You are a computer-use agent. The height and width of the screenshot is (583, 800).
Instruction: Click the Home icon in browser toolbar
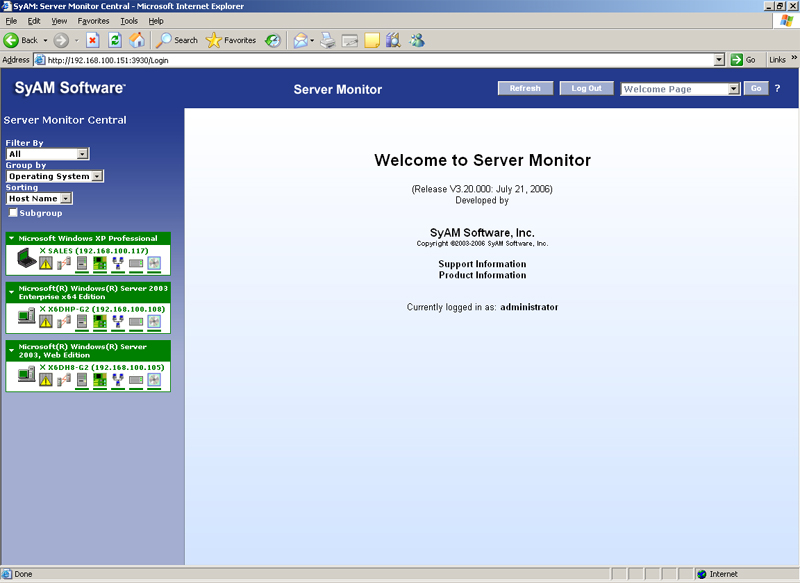point(137,40)
